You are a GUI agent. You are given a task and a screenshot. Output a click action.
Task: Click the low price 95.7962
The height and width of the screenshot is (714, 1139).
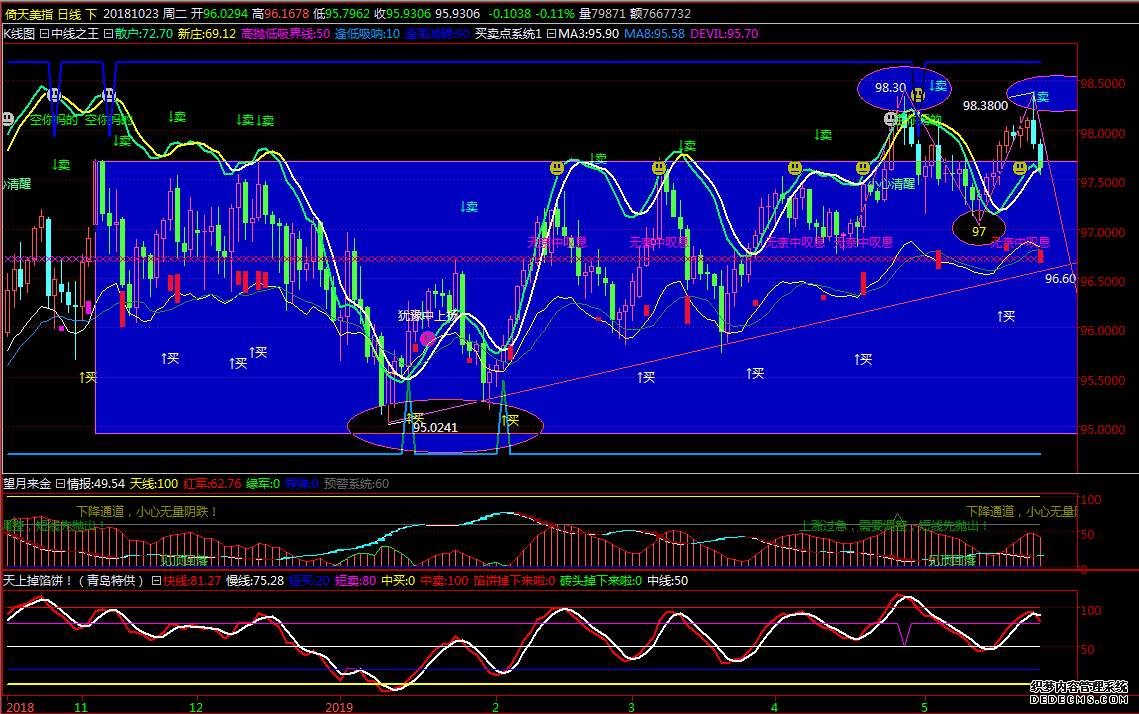point(347,14)
